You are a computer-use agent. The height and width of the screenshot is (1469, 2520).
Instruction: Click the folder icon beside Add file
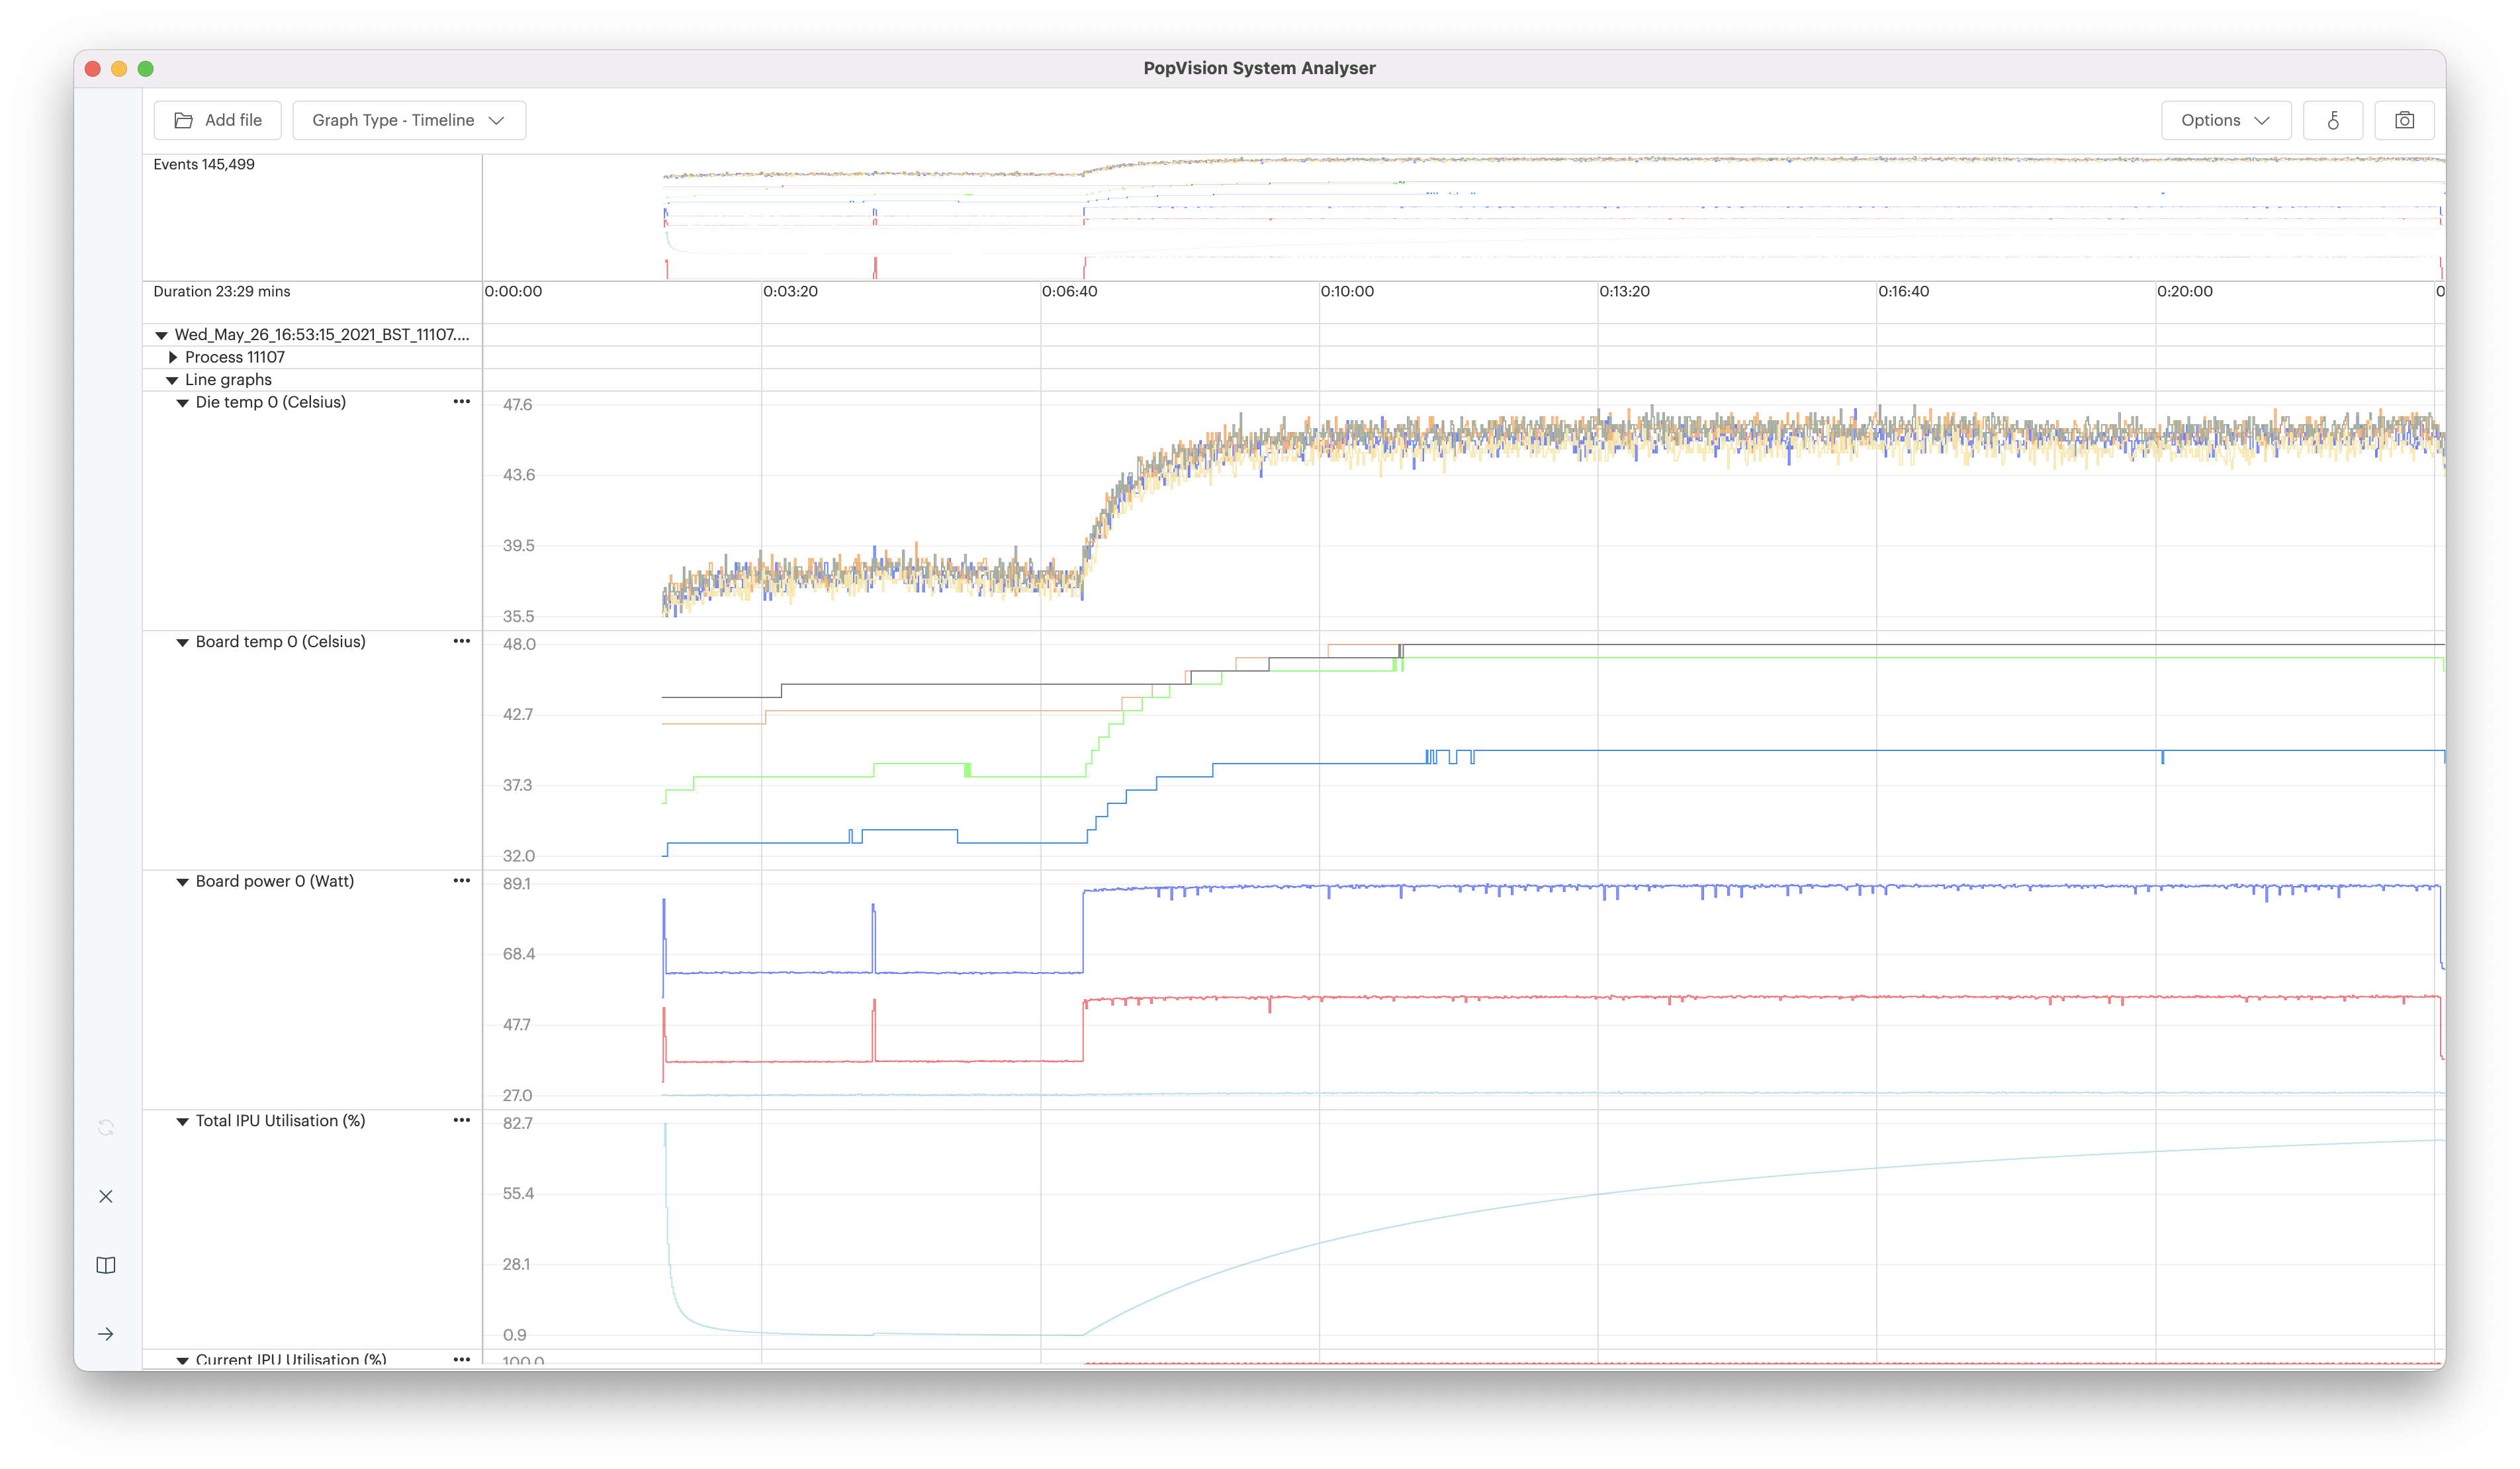[x=183, y=119]
